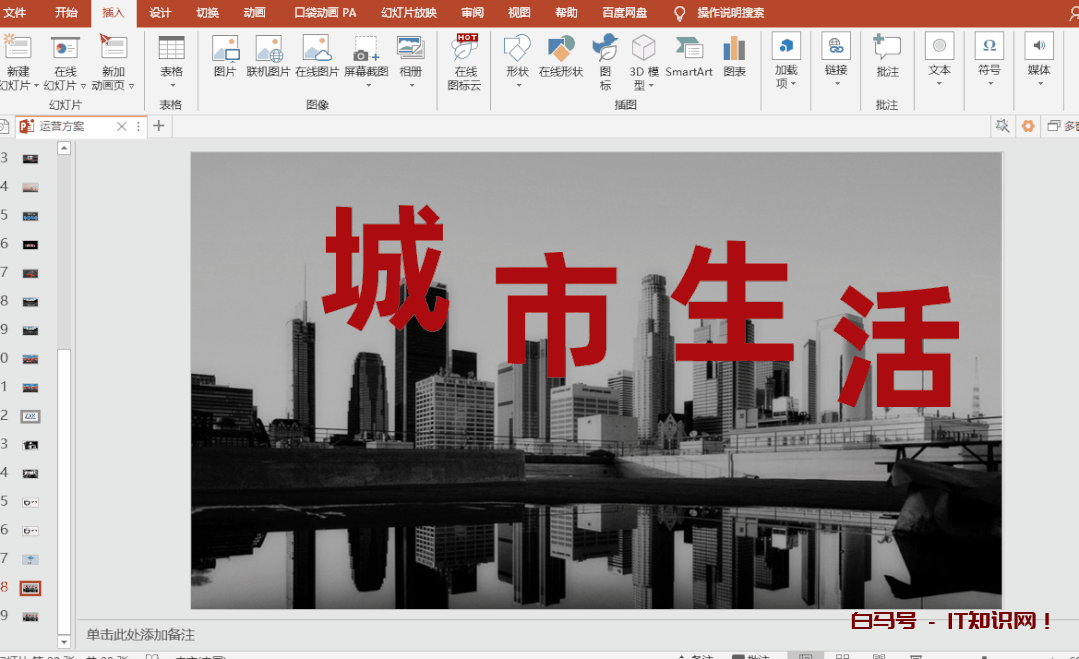The height and width of the screenshot is (659, 1079).
Task: Open the 3D 模型 dropdown menu
Action: [x=644, y=62]
